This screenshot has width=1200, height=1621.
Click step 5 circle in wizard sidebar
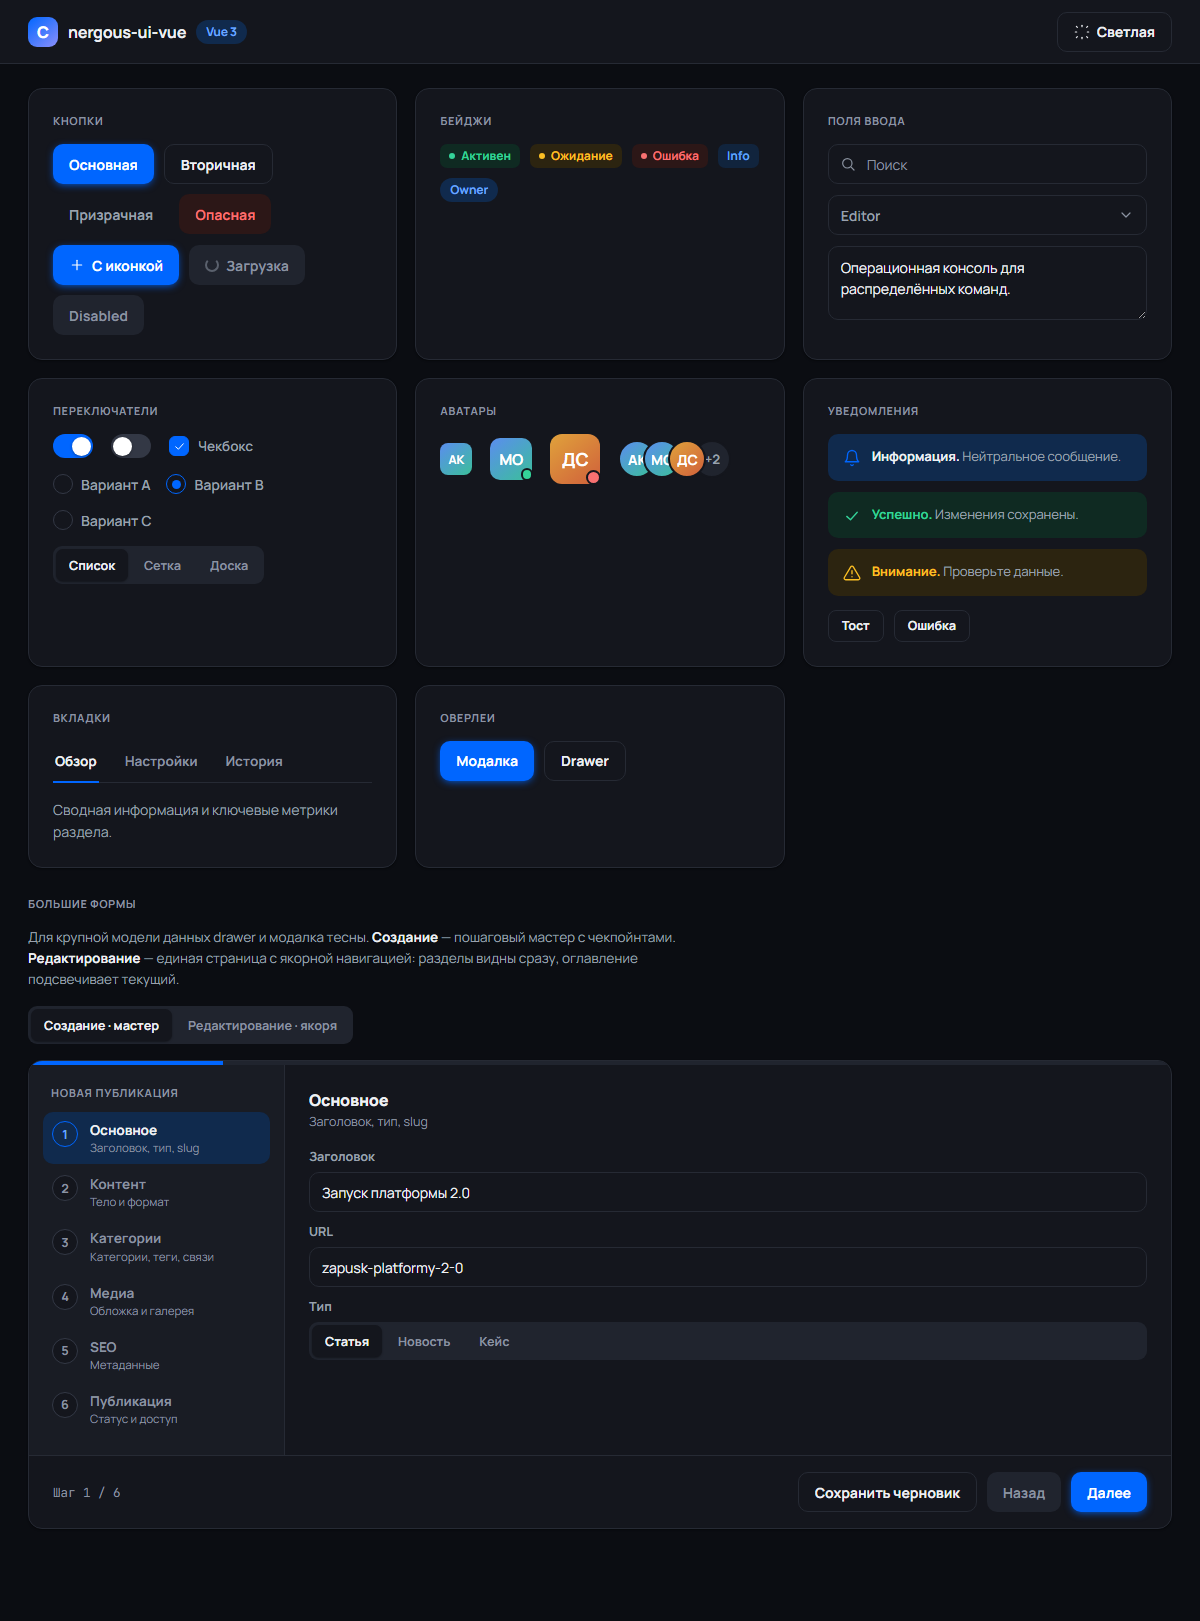pos(65,1351)
